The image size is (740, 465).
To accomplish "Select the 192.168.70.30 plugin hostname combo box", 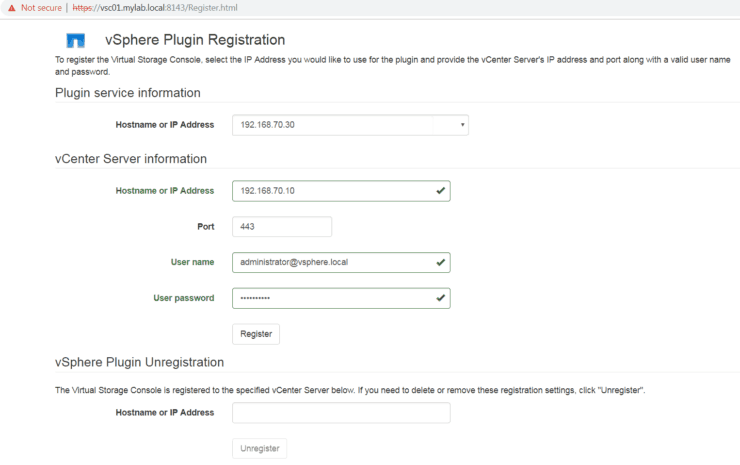I will click(x=340, y=125).
